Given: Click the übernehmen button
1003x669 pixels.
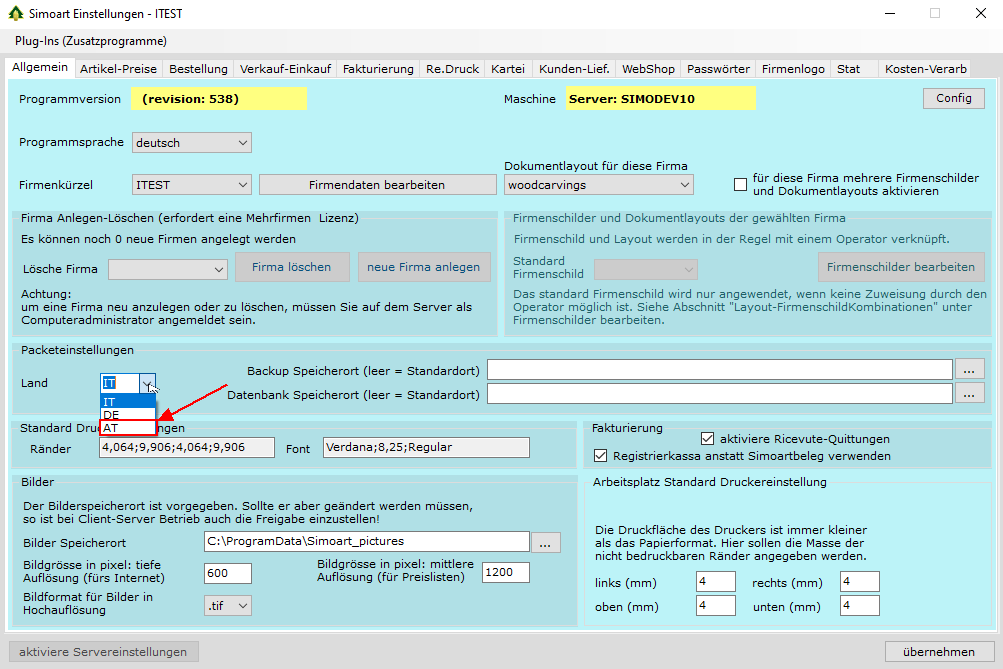Looking at the screenshot, I should [938, 652].
